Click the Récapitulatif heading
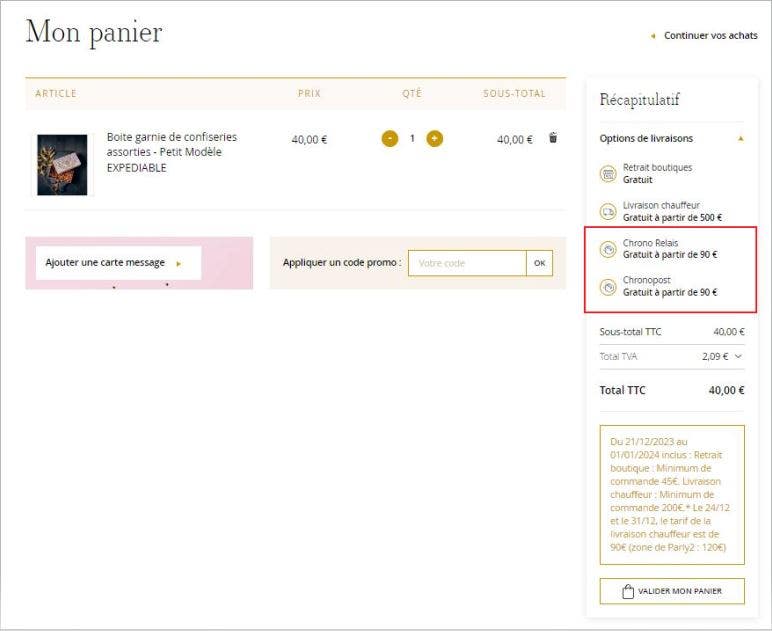772x631 pixels. tap(639, 100)
